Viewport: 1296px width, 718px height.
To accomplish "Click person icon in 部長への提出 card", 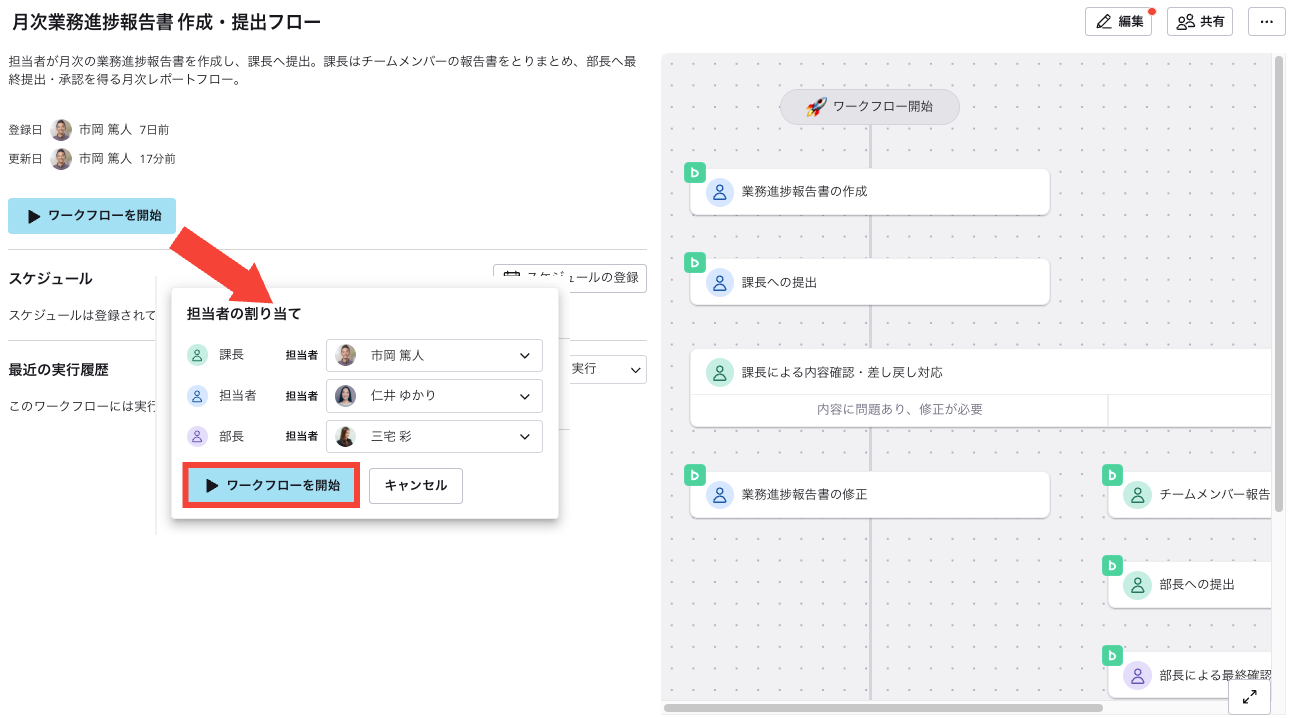I will point(1138,585).
